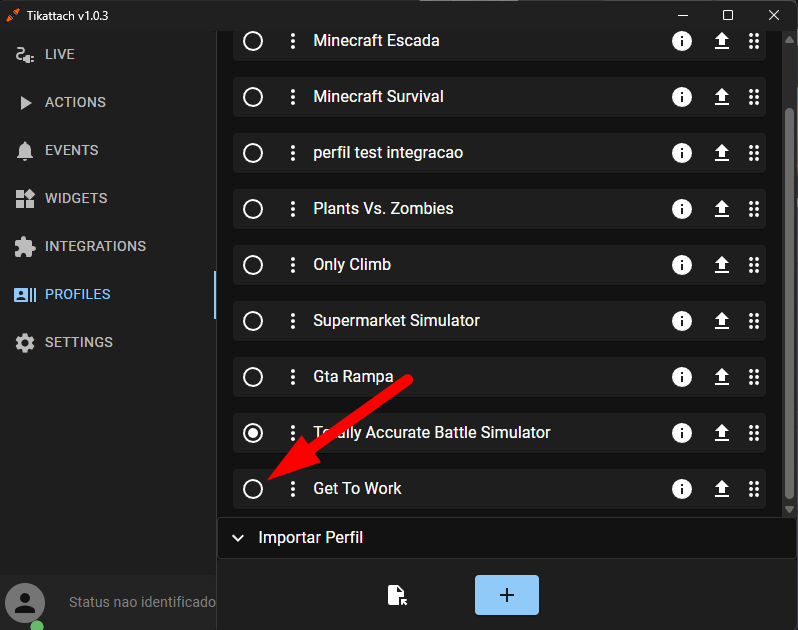This screenshot has width=798, height=630.
Task: Click drag handle of Plants Vs. Zombies
Action: pos(754,209)
